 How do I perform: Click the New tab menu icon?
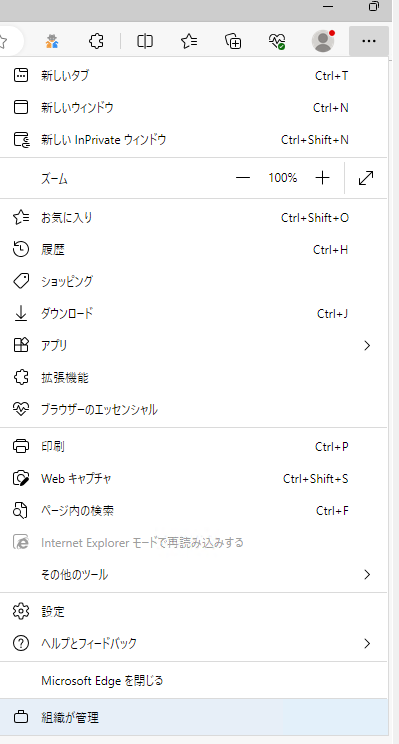[x=21, y=75]
